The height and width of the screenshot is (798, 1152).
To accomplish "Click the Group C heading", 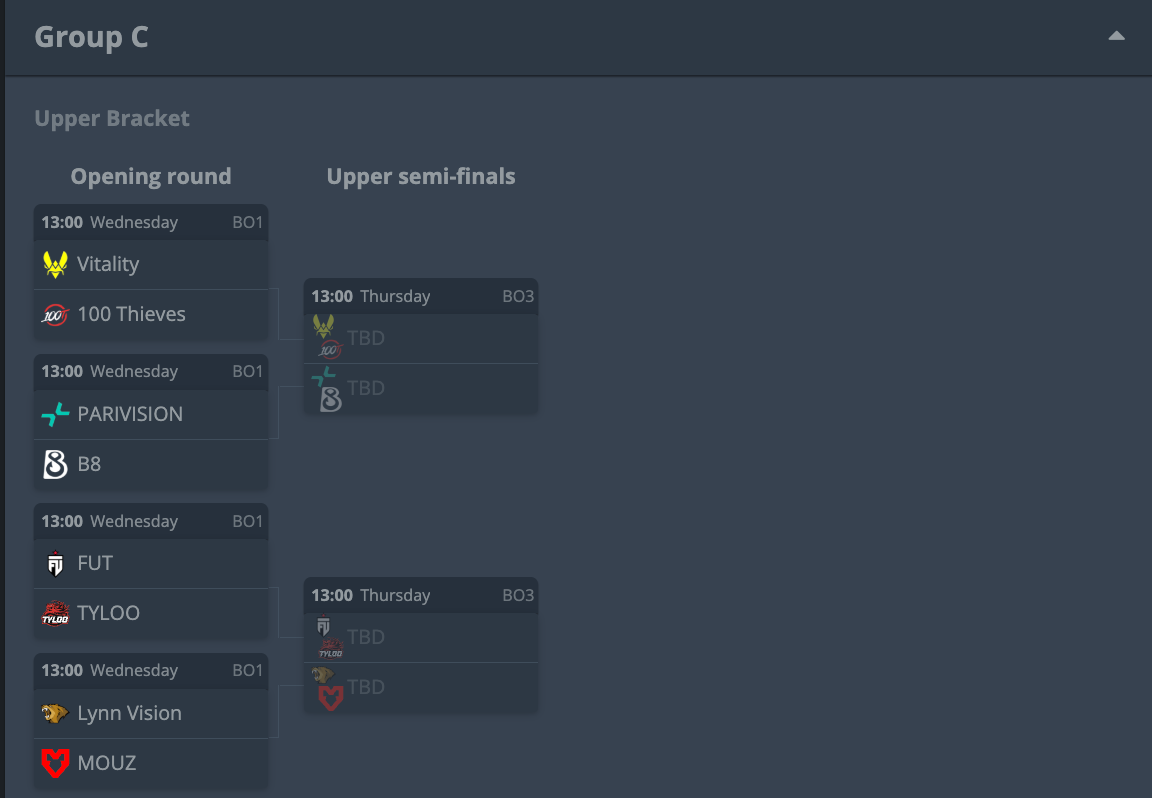I will pos(92,37).
